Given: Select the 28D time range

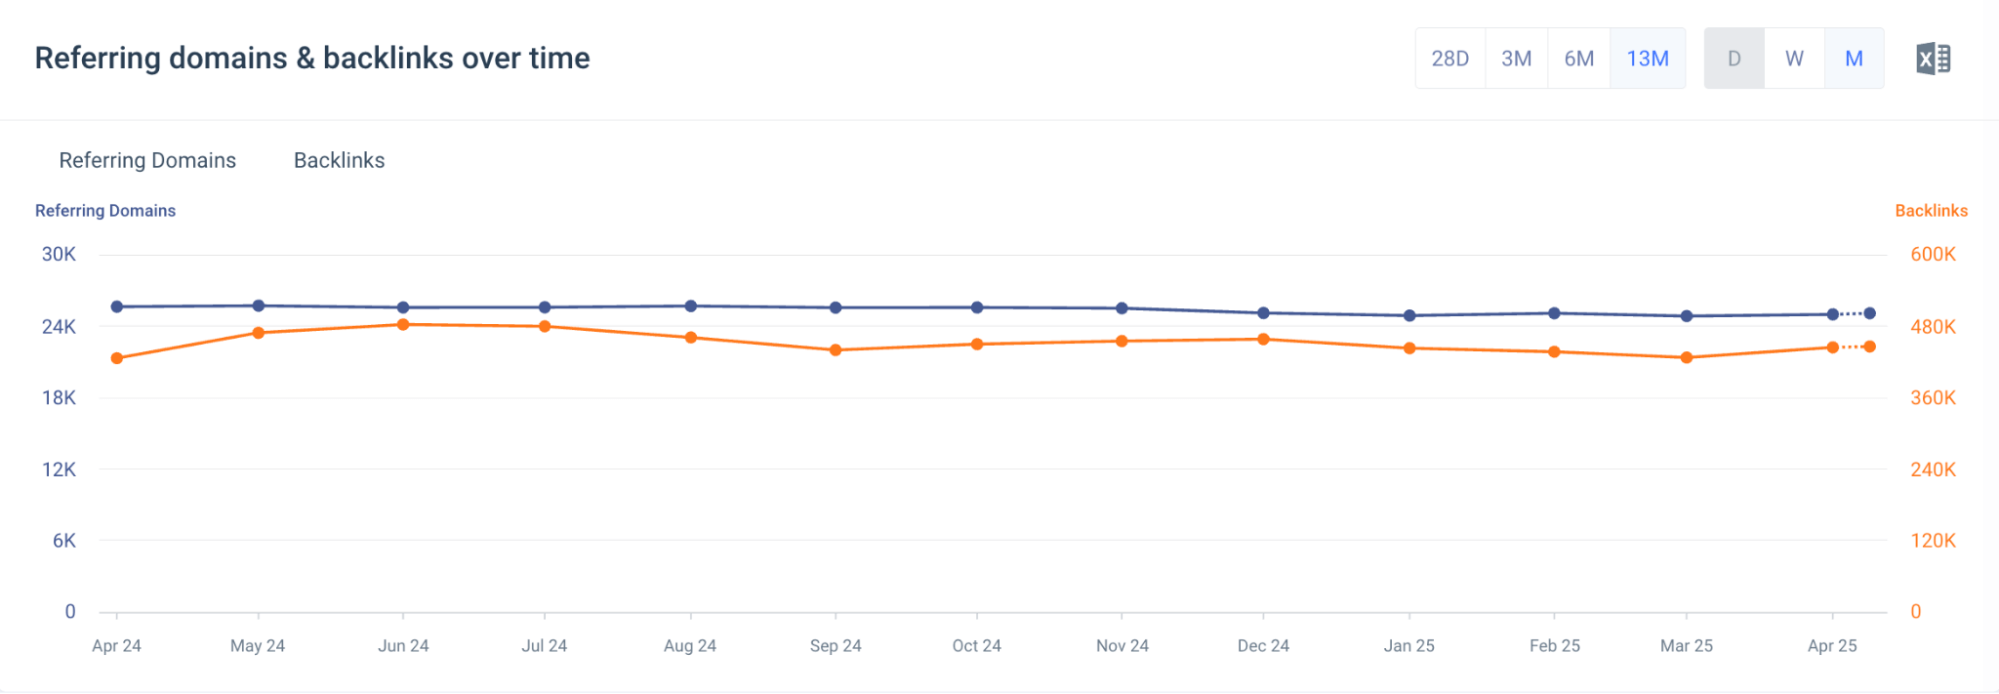Looking at the screenshot, I should click(x=1449, y=58).
